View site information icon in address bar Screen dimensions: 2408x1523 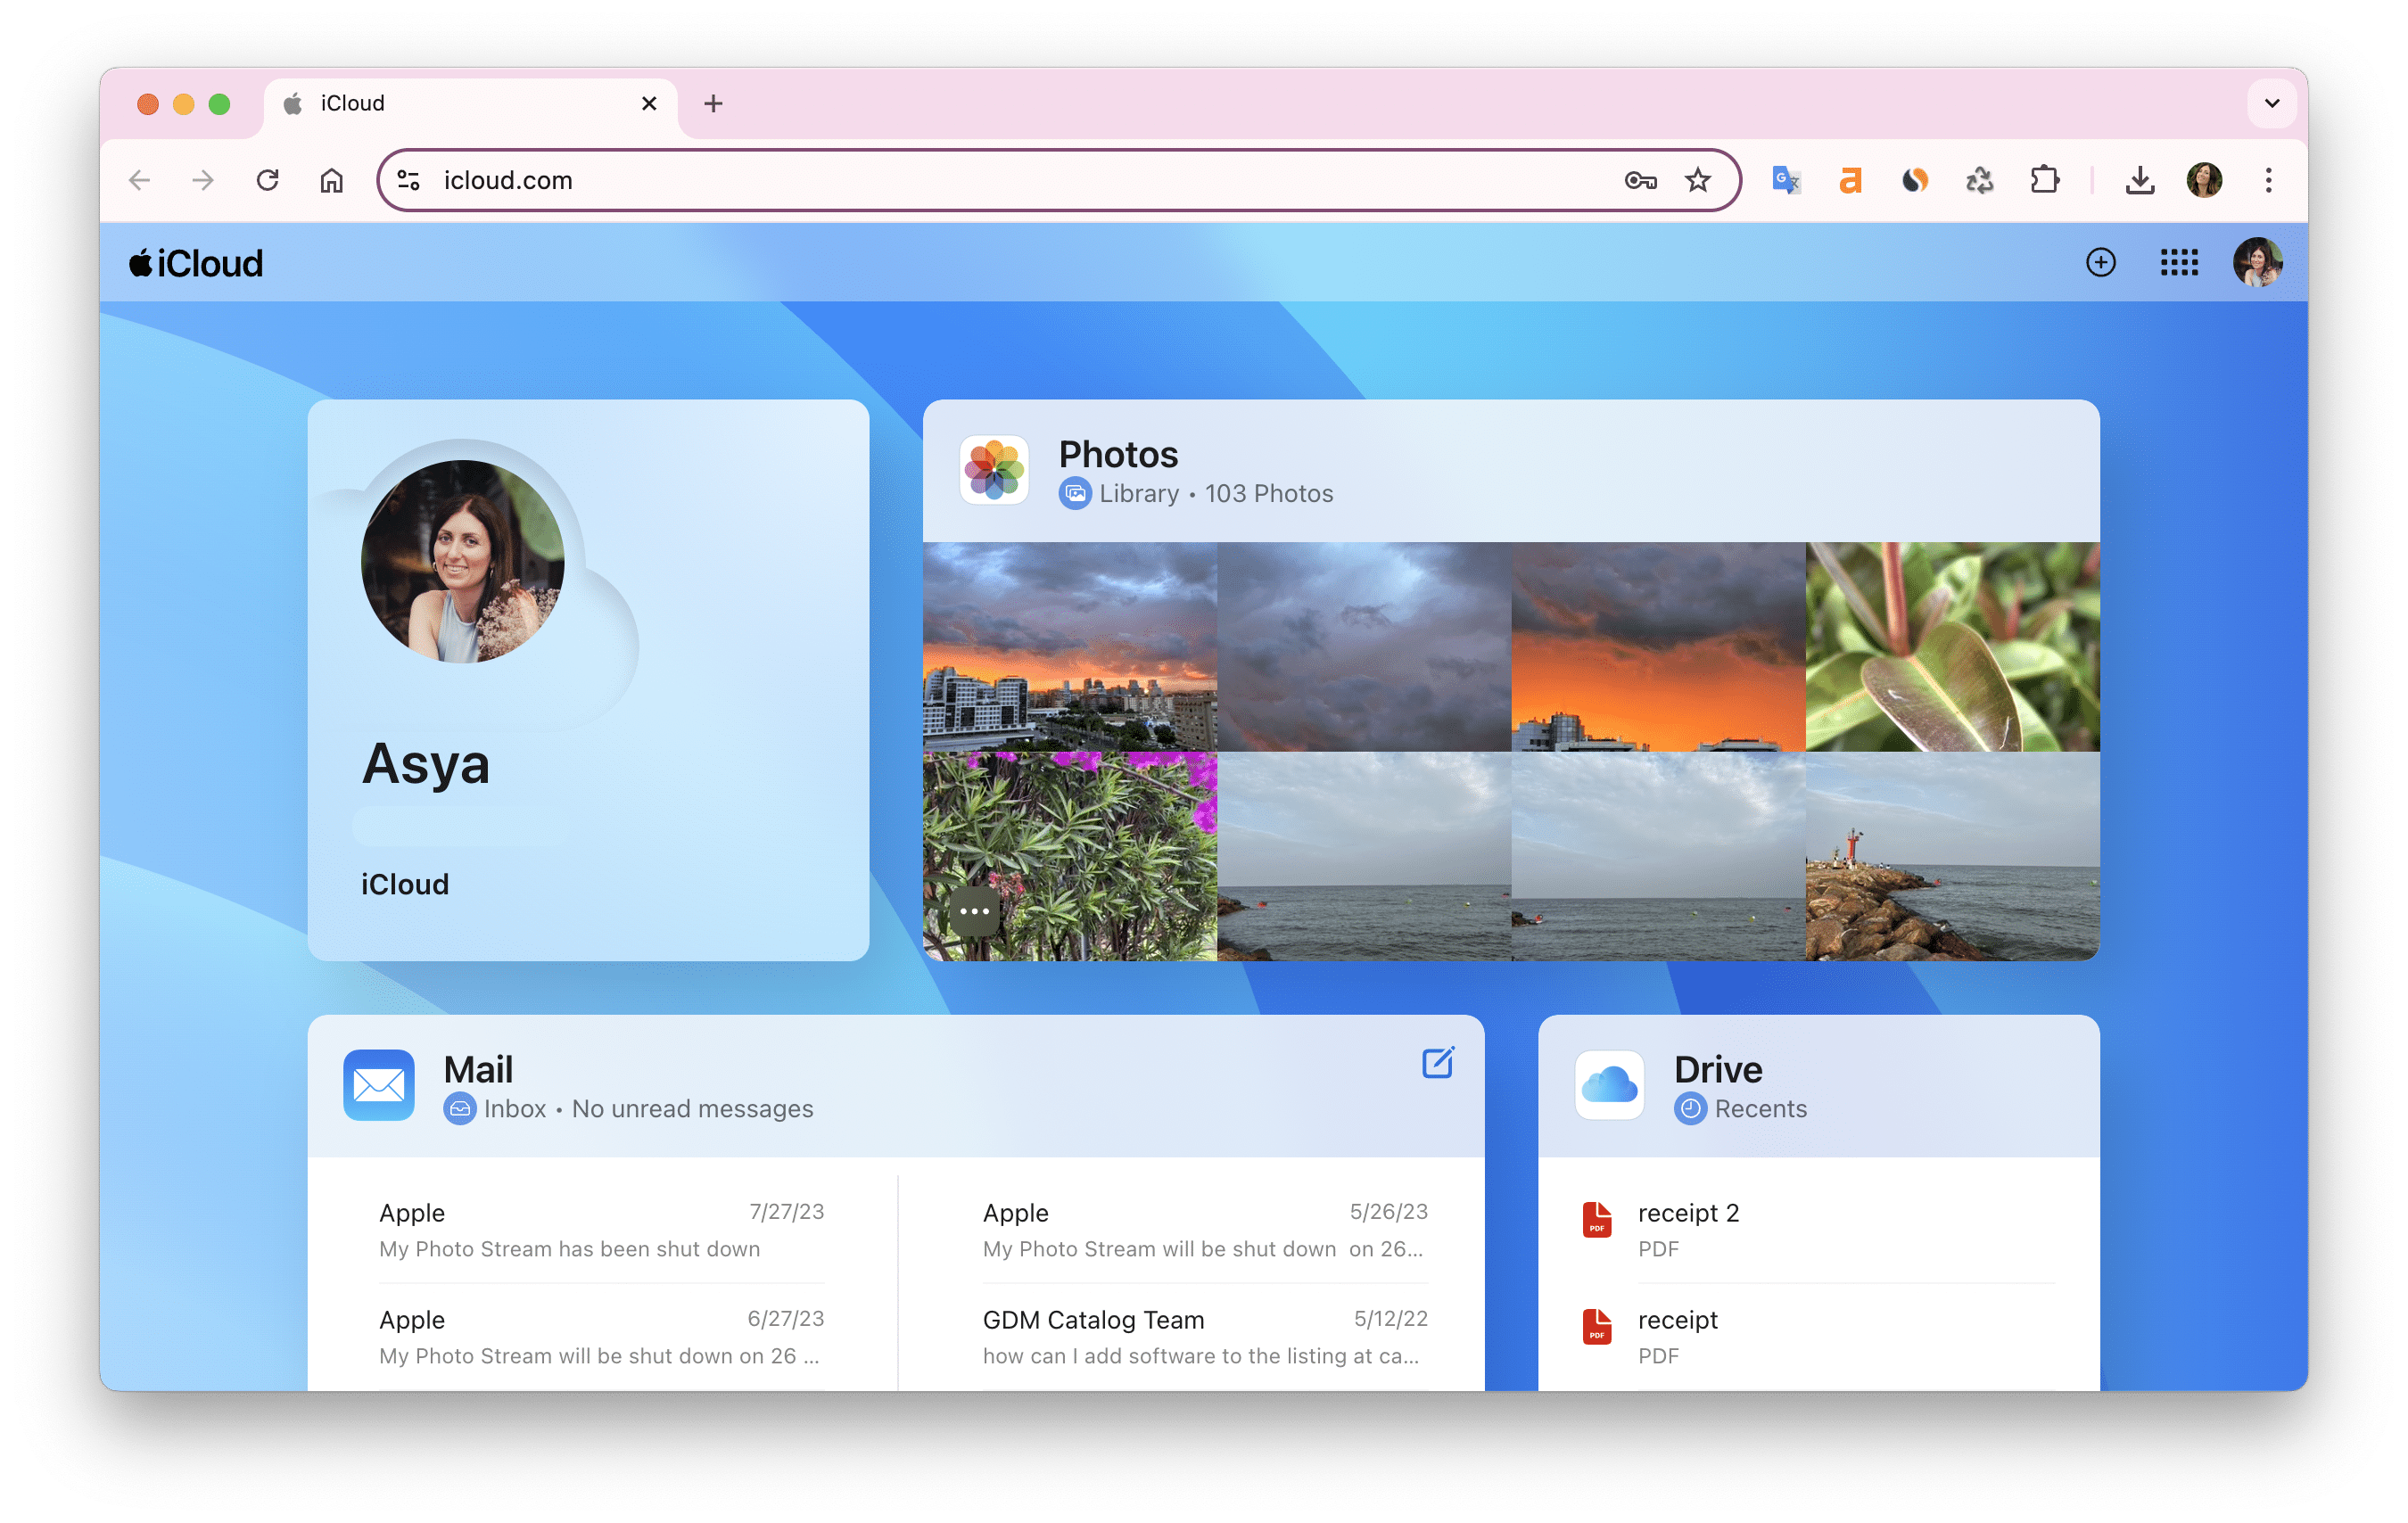point(409,180)
